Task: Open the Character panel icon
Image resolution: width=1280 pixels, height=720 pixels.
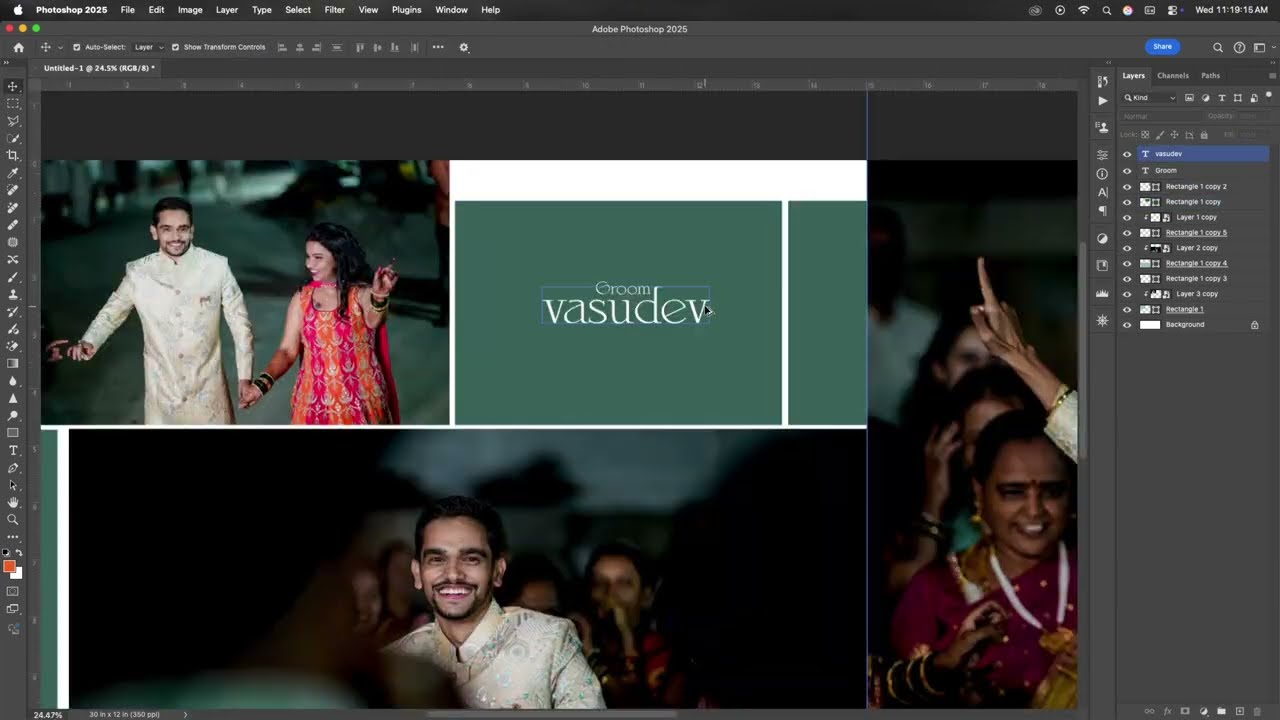Action: pyautogui.click(x=1102, y=192)
